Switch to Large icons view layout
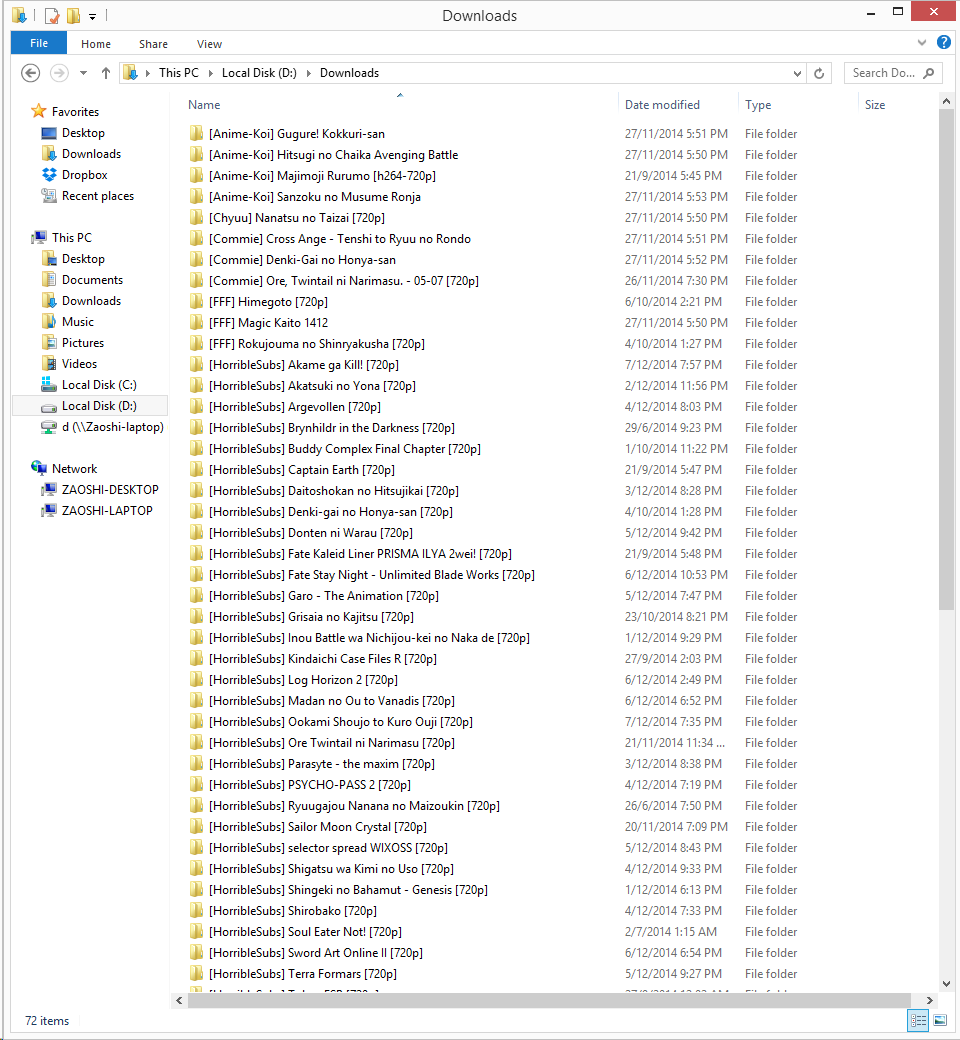The image size is (960, 1040). click(940, 1020)
